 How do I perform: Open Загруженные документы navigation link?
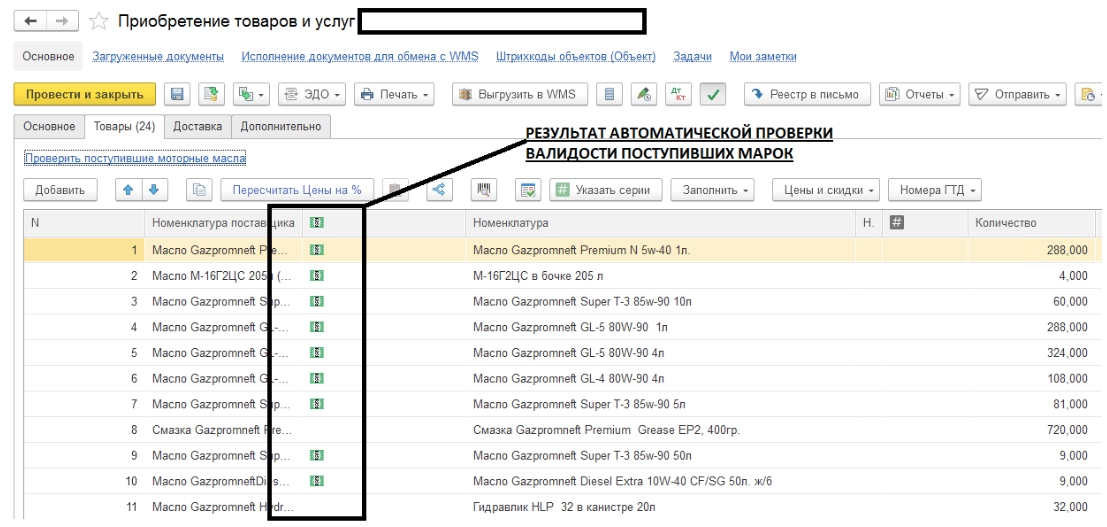158,57
